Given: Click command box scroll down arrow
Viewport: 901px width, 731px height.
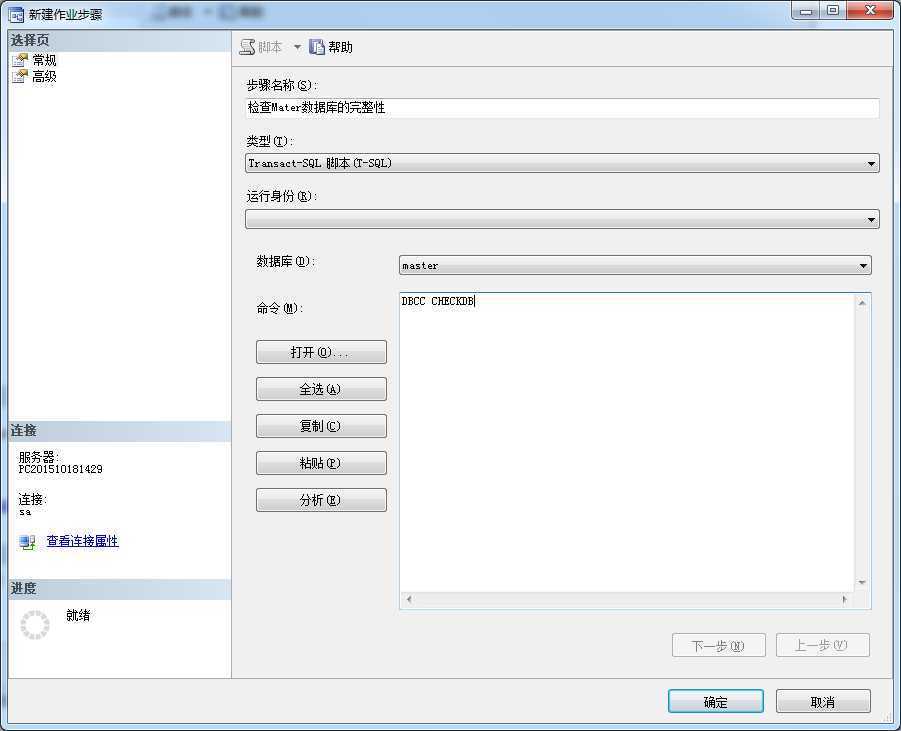Looking at the screenshot, I should (x=862, y=583).
